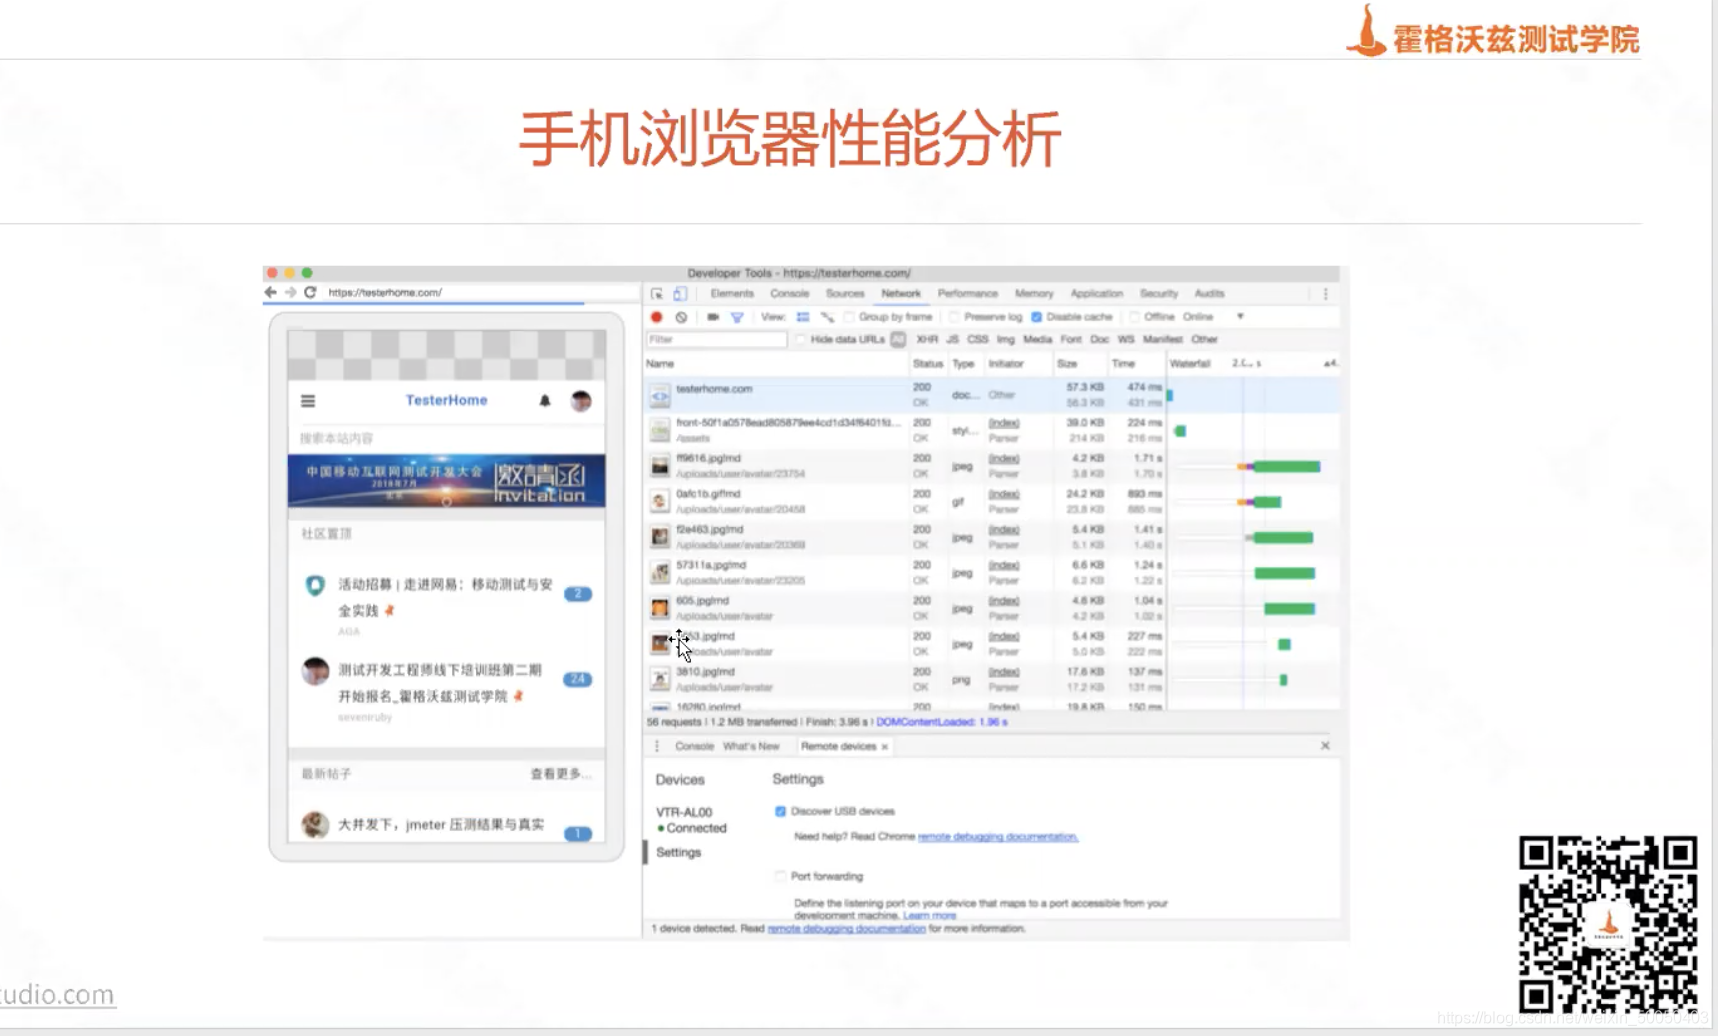Click the browser forward arrow
Viewport: 1718px width, 1036px height.
point(291,292)
